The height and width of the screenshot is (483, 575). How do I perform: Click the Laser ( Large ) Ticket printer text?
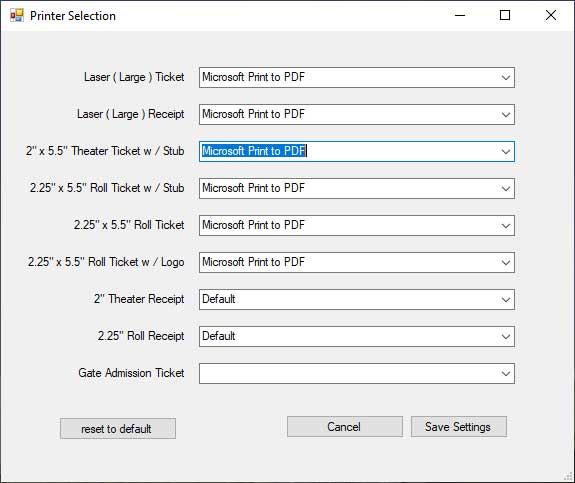point(253,77)
